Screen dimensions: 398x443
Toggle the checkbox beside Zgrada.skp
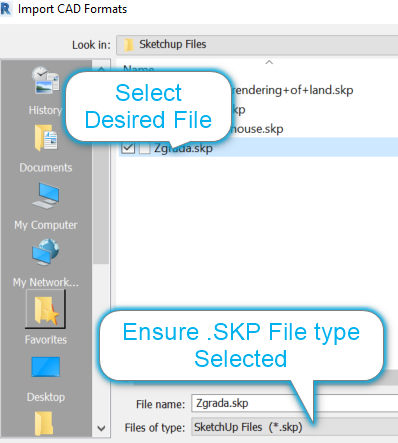click(128, 148)
